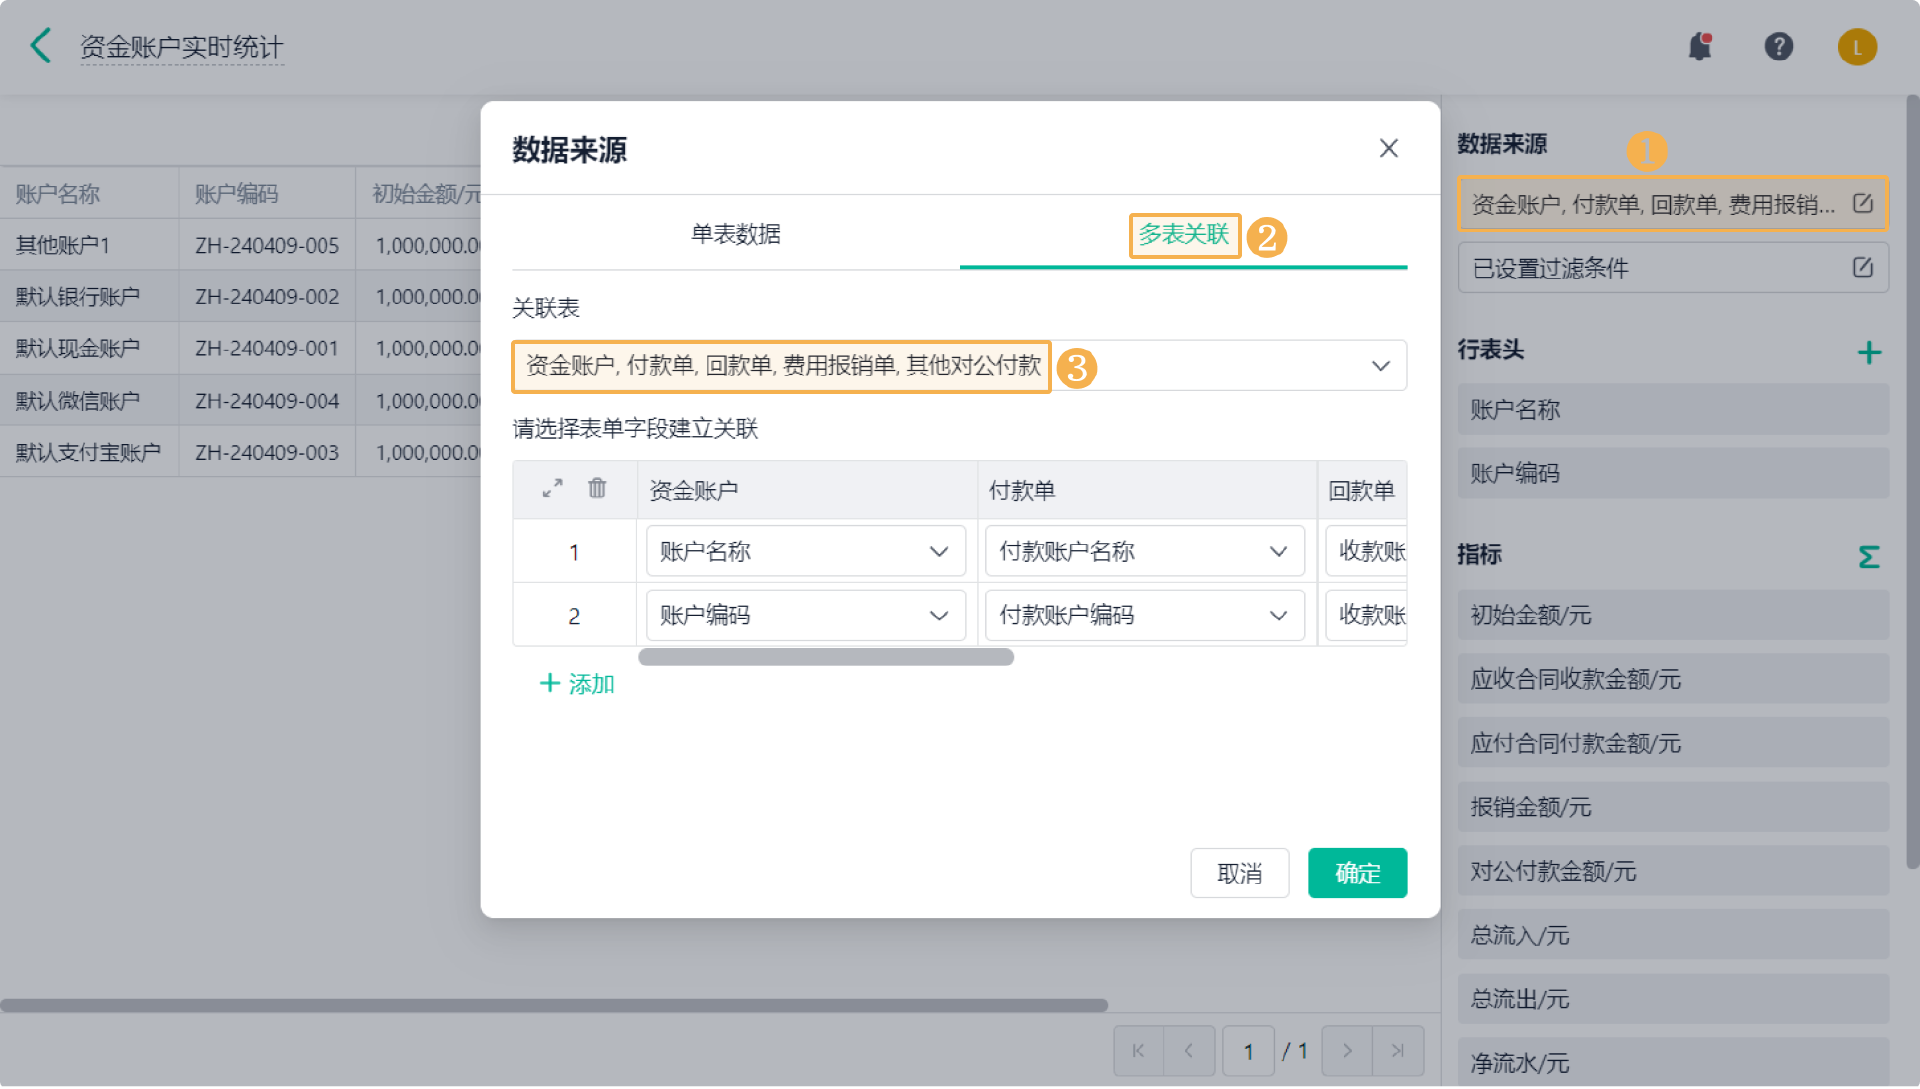This screenshot has width=1920, height=1089.
Task: Switch to the 单表数据 tab
Action: point(735,234)
